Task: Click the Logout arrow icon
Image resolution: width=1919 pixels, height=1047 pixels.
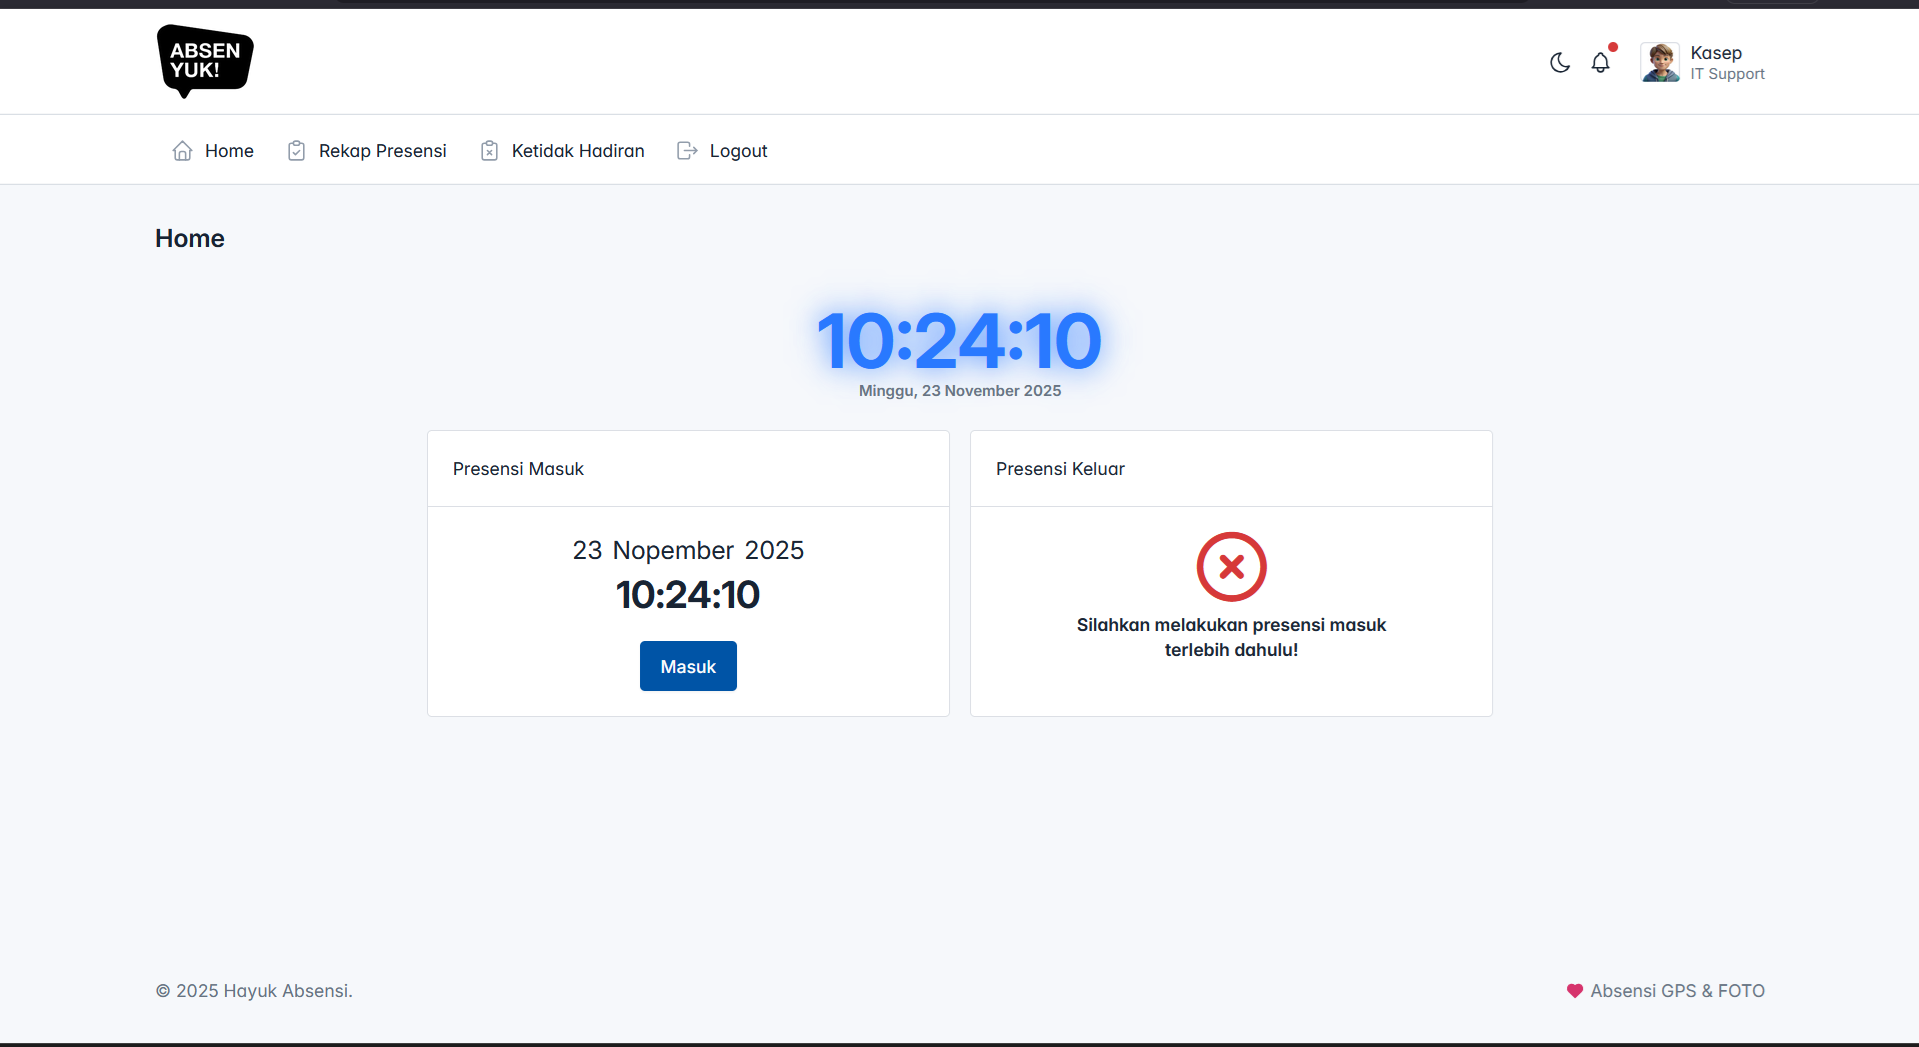Action: (x=687, y=151)
